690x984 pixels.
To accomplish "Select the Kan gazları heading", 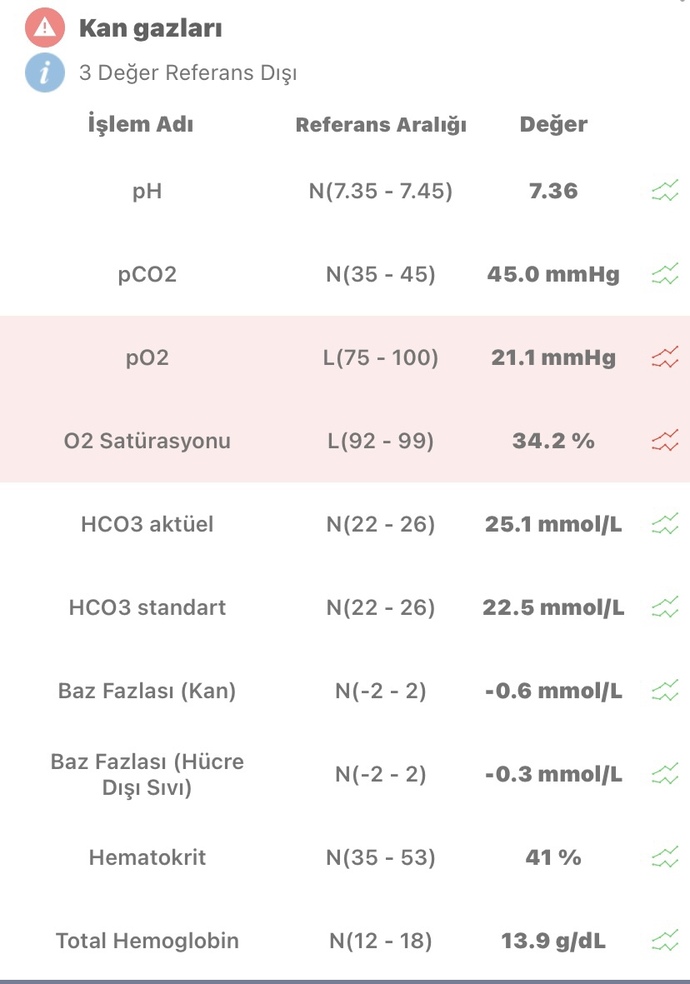I will pyautogui.click(x=151, y=29).
